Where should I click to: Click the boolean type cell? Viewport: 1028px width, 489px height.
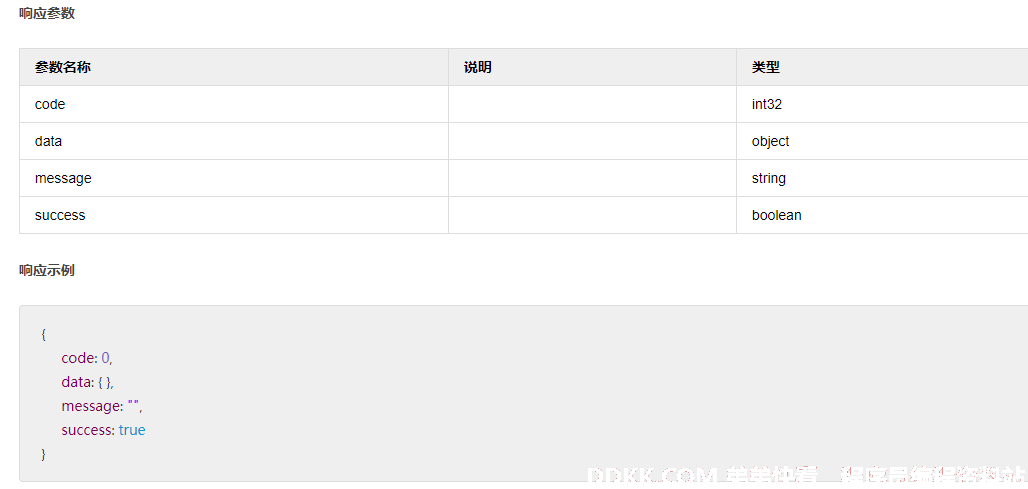(x=882, y=215)
